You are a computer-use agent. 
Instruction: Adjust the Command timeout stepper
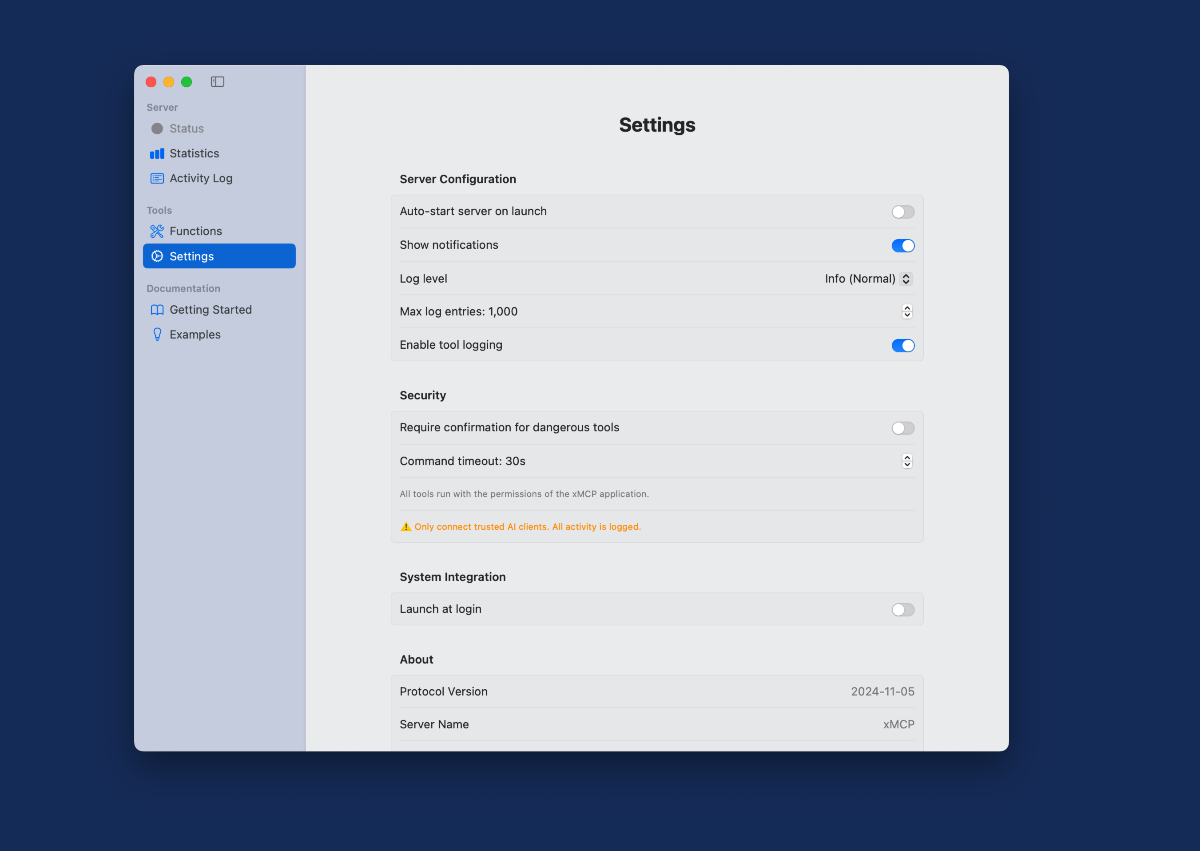(907, 461)
